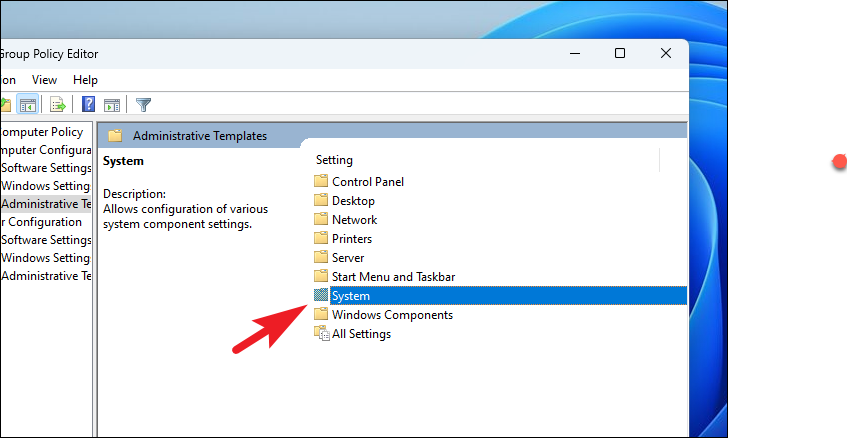Click the Filter funnel toolbar icon
The height and width of the screenshot is (438, 847).
point(143,104)
